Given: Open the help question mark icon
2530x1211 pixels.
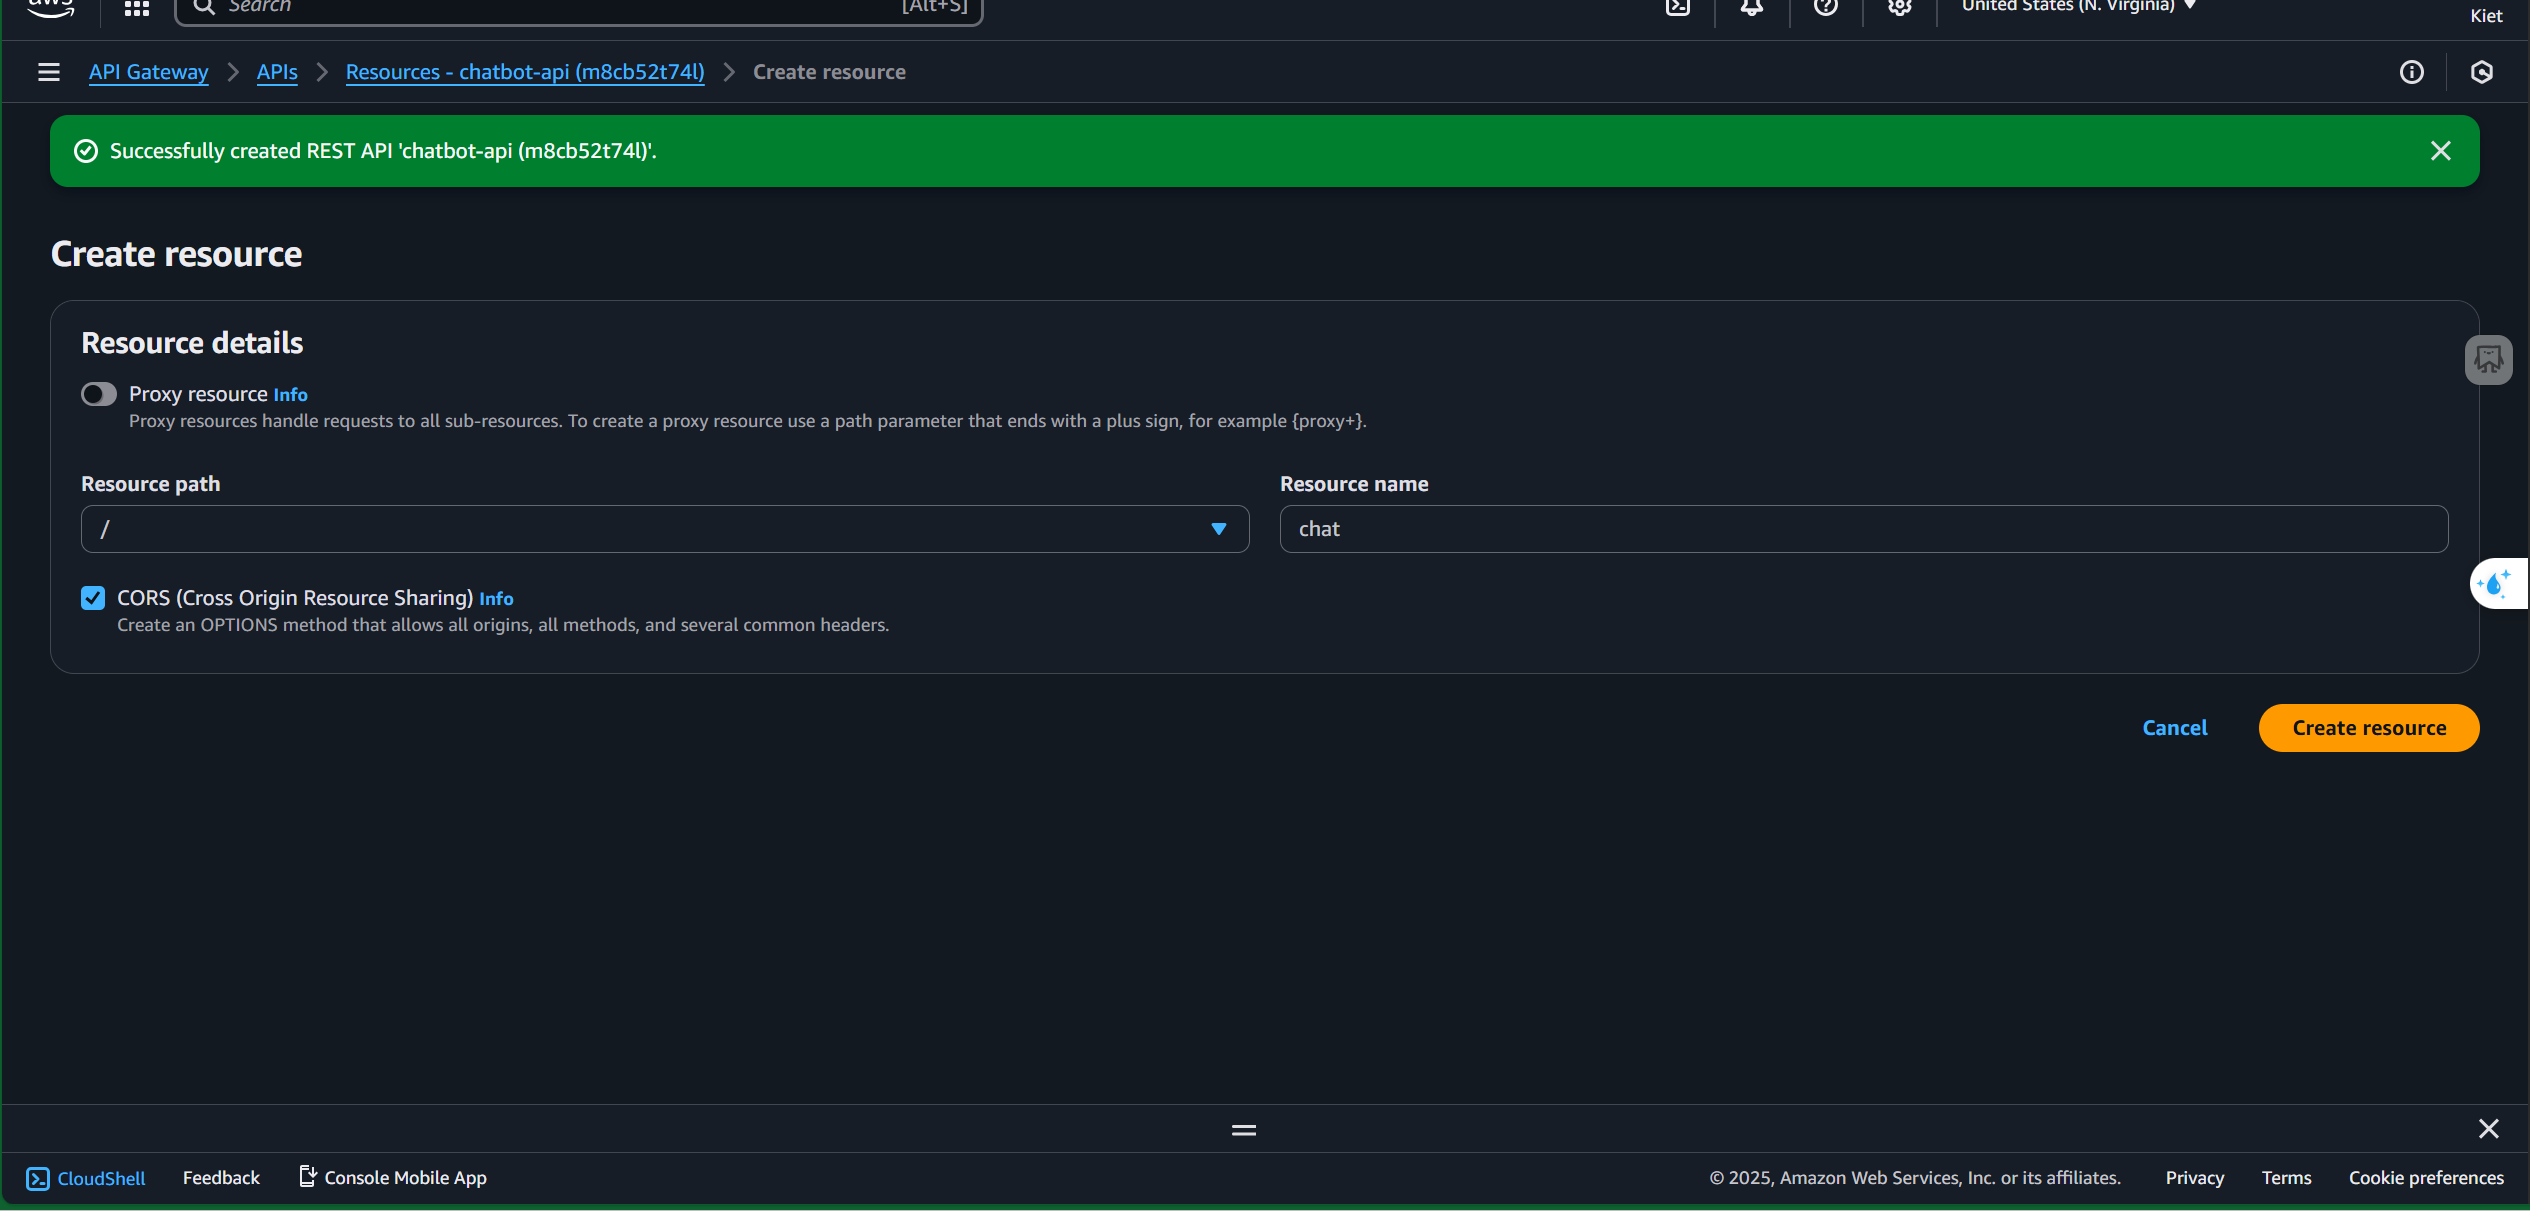Looking at the screenshot, I should coord(1825,7).
